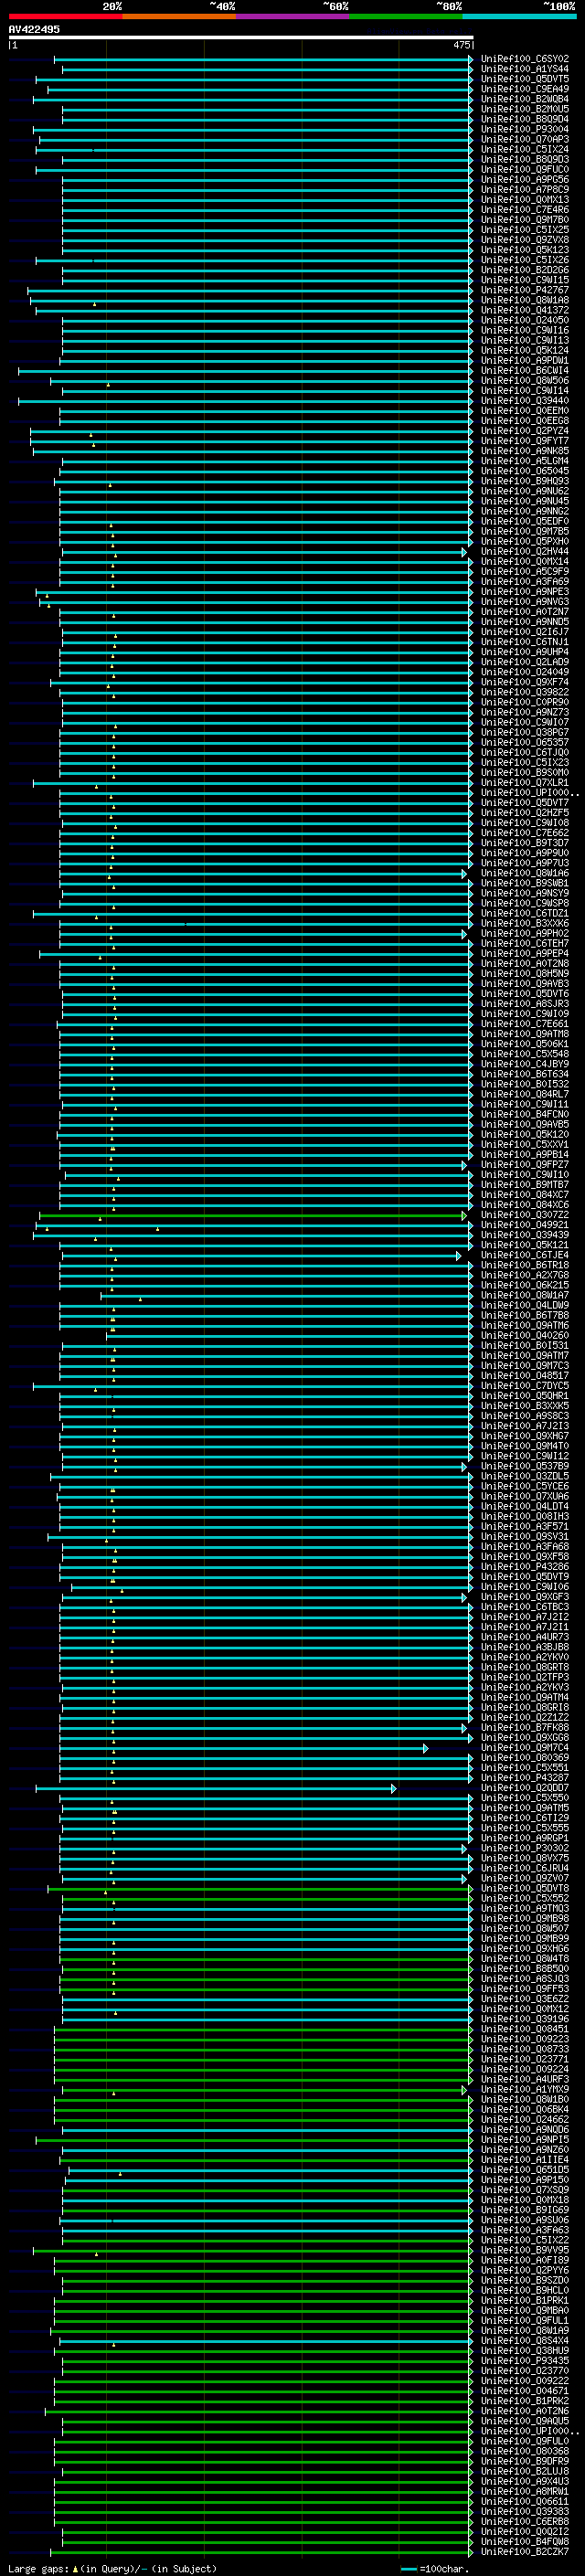This screenshot has height=2576, width=585.
Task: Click hit label UniRef100_Q3ZDL5
Action: point(525,1476)
